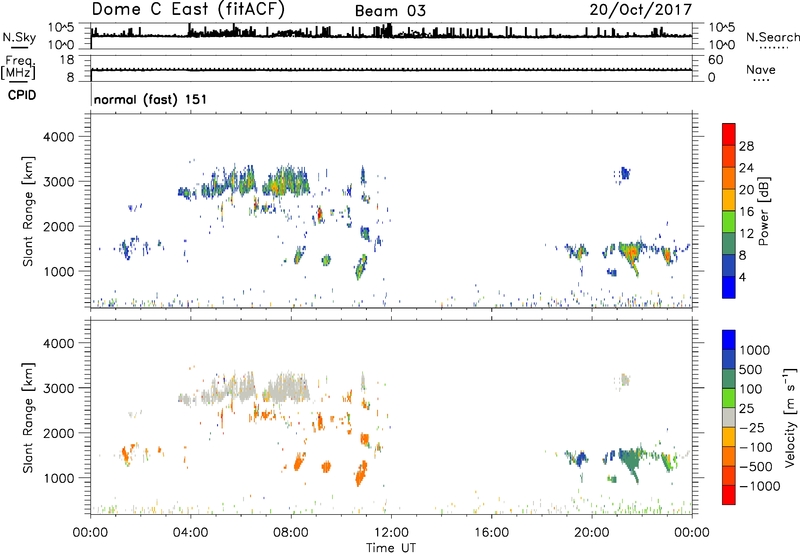This screenshot has width=800, height=554.
Task: Click the 'Beam 03' label
Action: [x=390, y=11]
